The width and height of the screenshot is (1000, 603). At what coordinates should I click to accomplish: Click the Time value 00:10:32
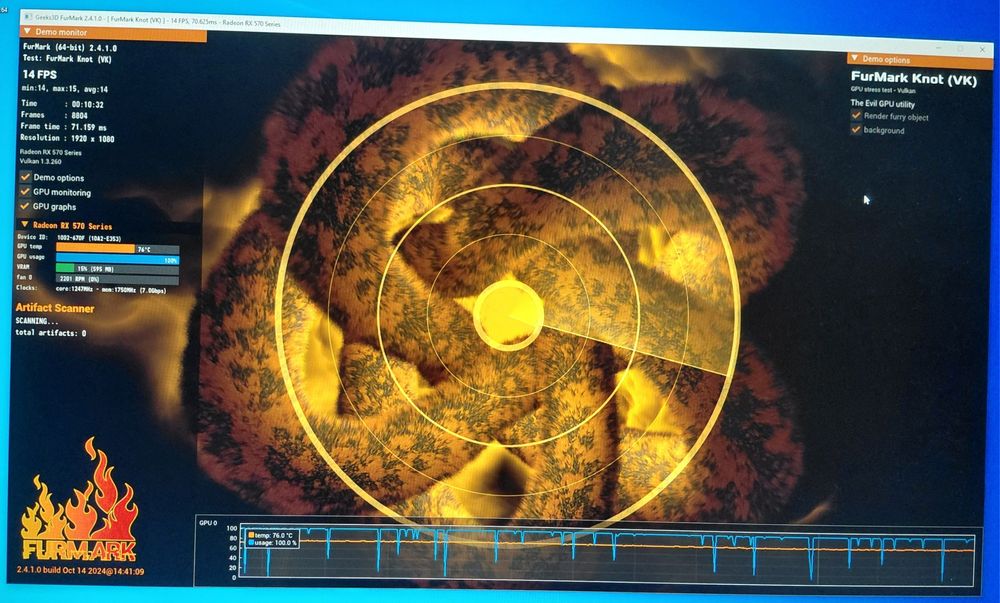pyautogui.click(x=87, y=104)
